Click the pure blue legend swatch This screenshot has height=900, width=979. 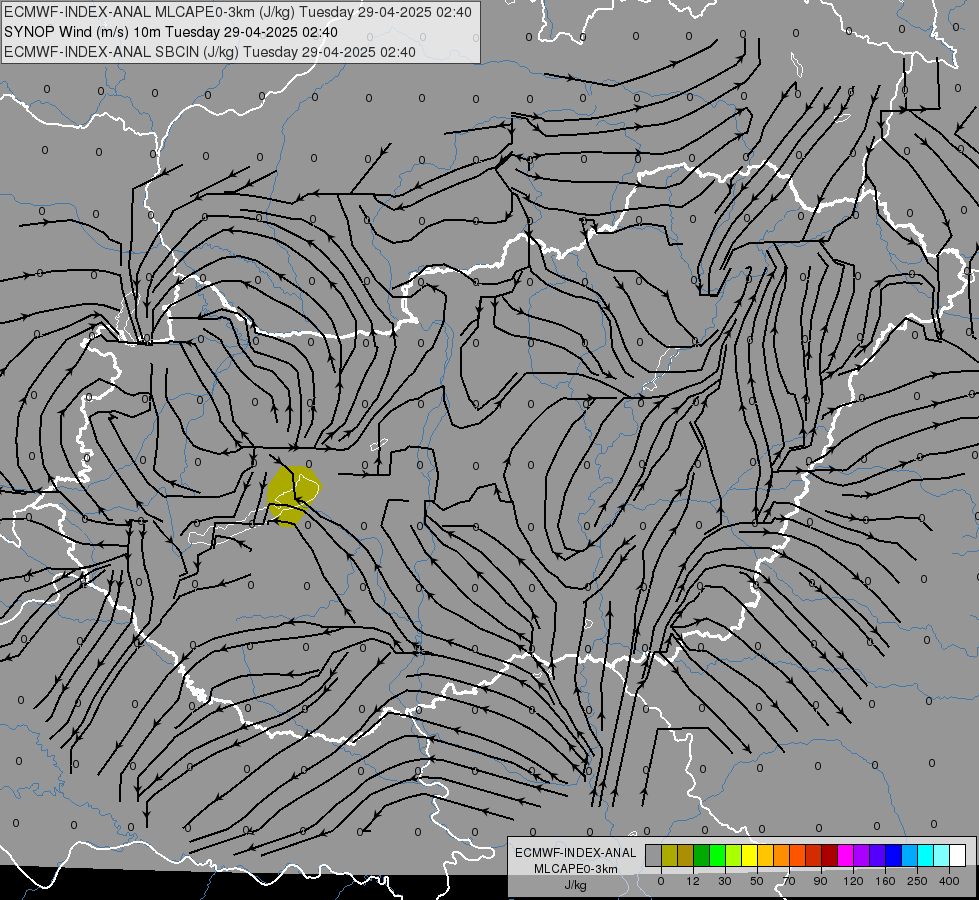coord(893,855)
